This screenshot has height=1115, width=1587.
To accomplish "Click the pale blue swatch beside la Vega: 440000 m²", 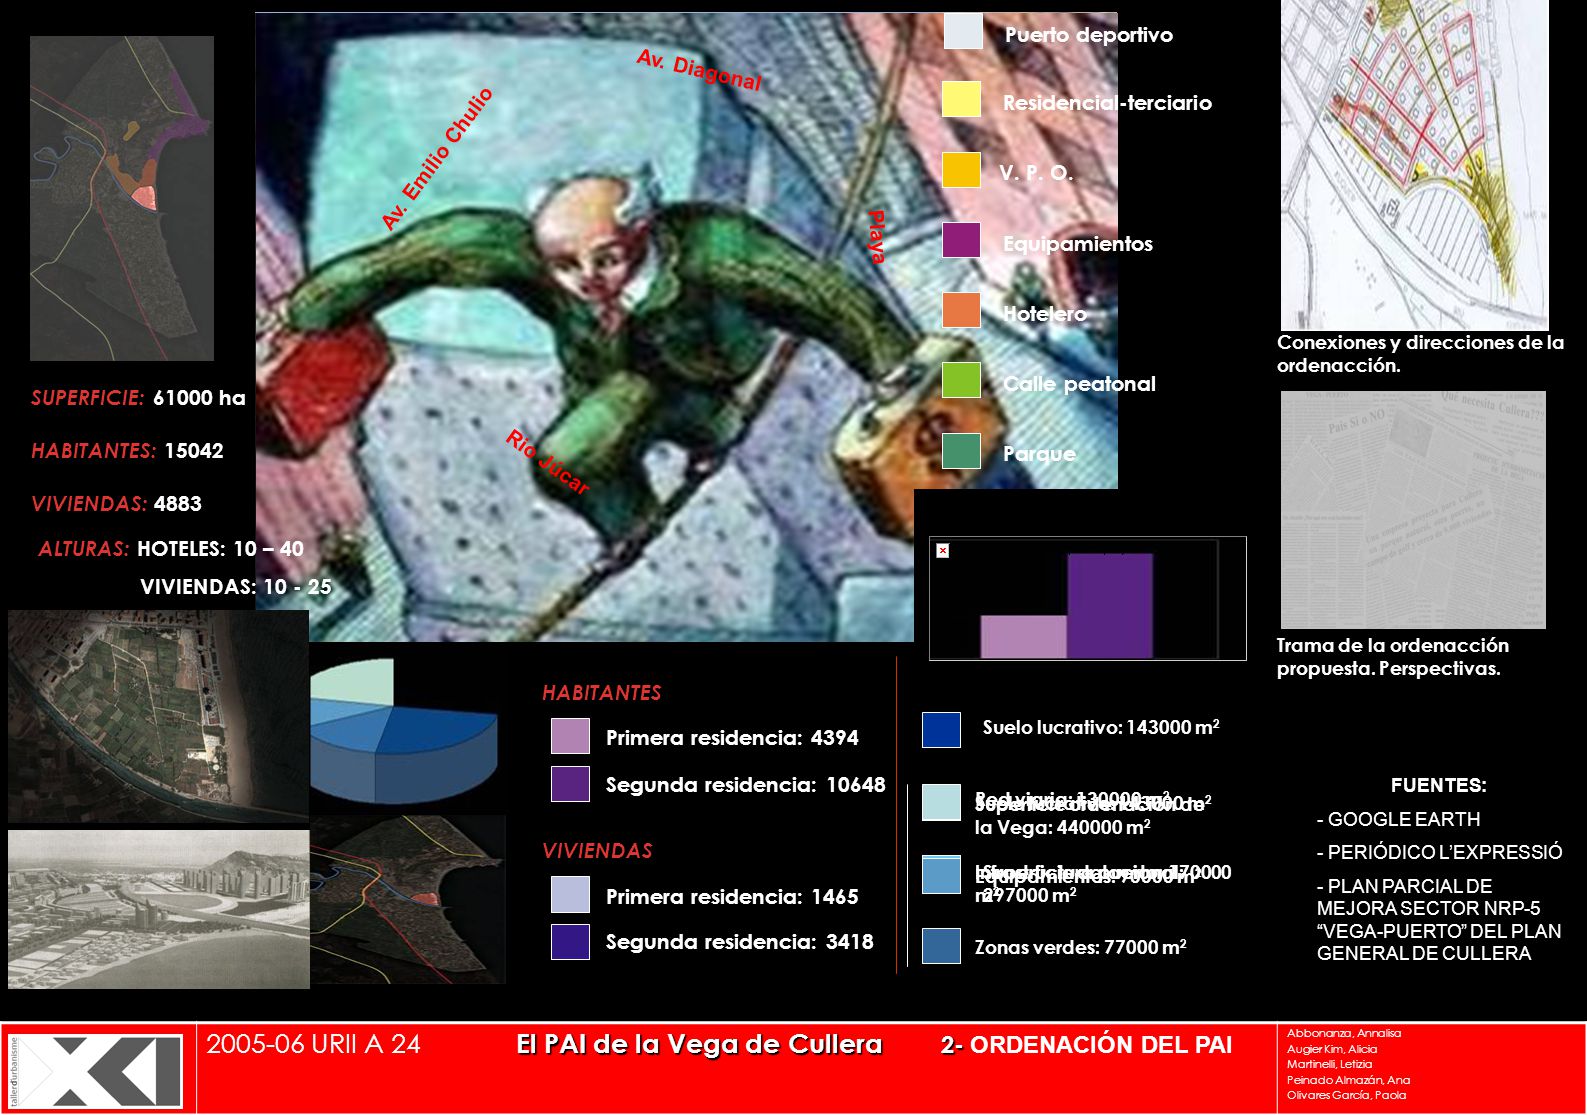I will (x=941, y=803).
